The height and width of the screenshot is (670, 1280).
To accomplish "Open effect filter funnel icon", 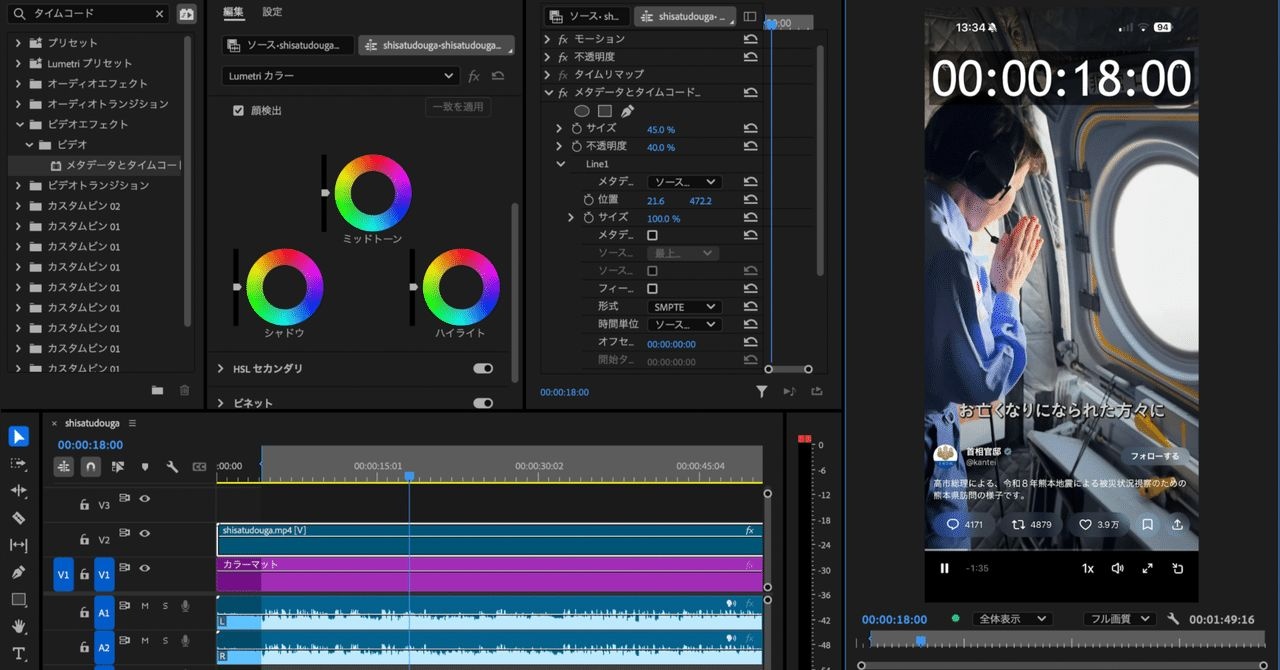I will coord(761,392).
